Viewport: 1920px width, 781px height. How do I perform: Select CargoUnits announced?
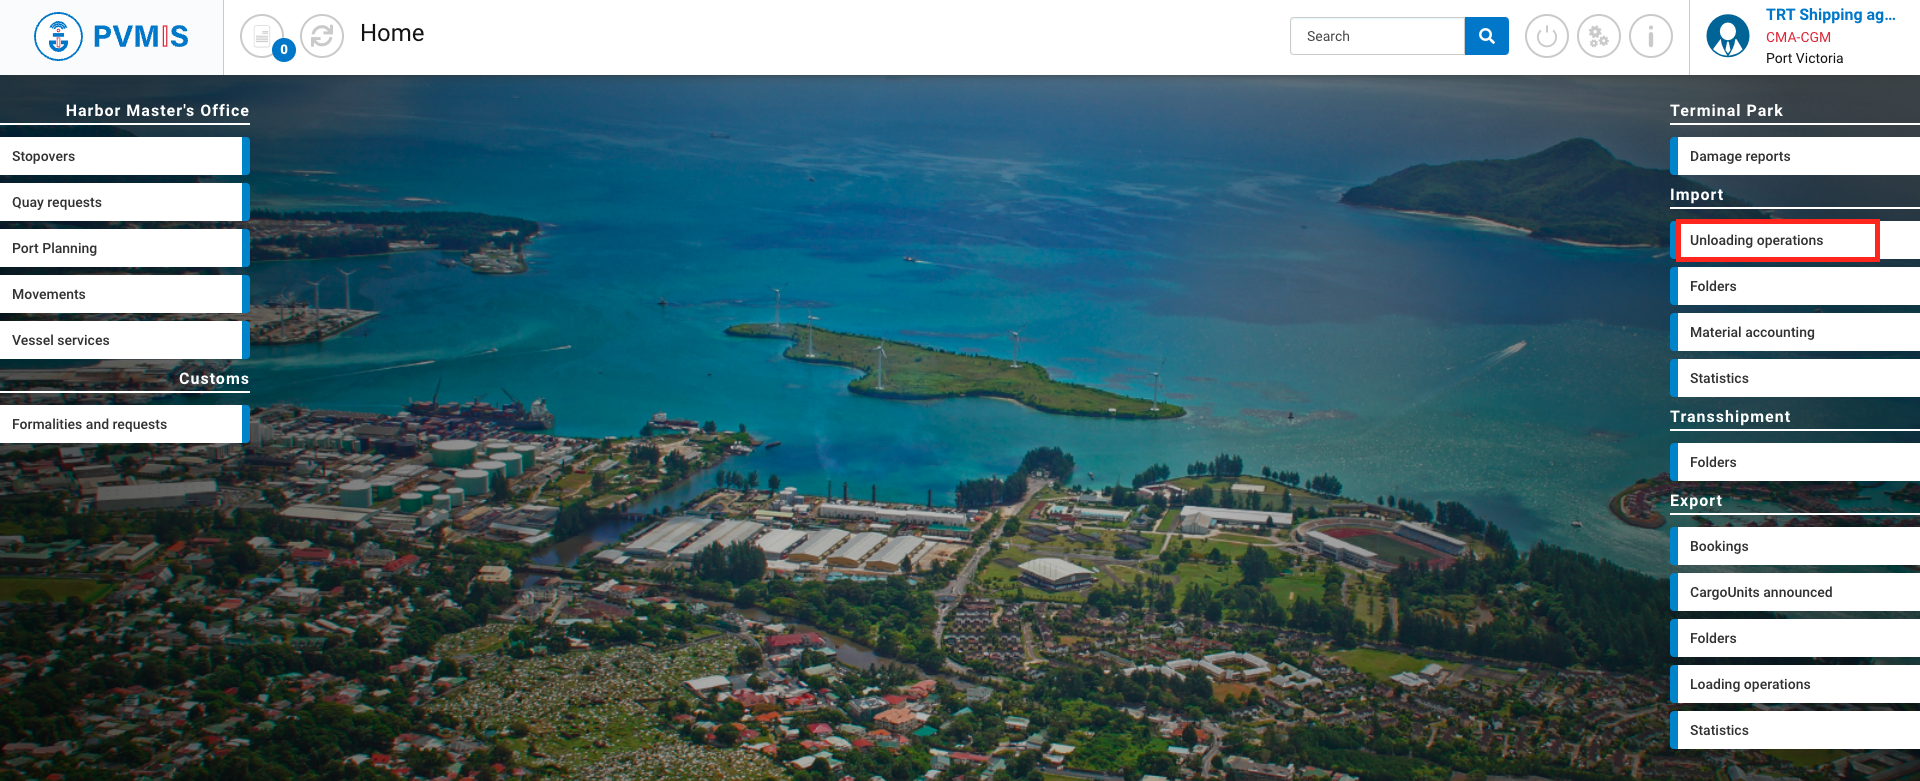[x=1790, y=592]
